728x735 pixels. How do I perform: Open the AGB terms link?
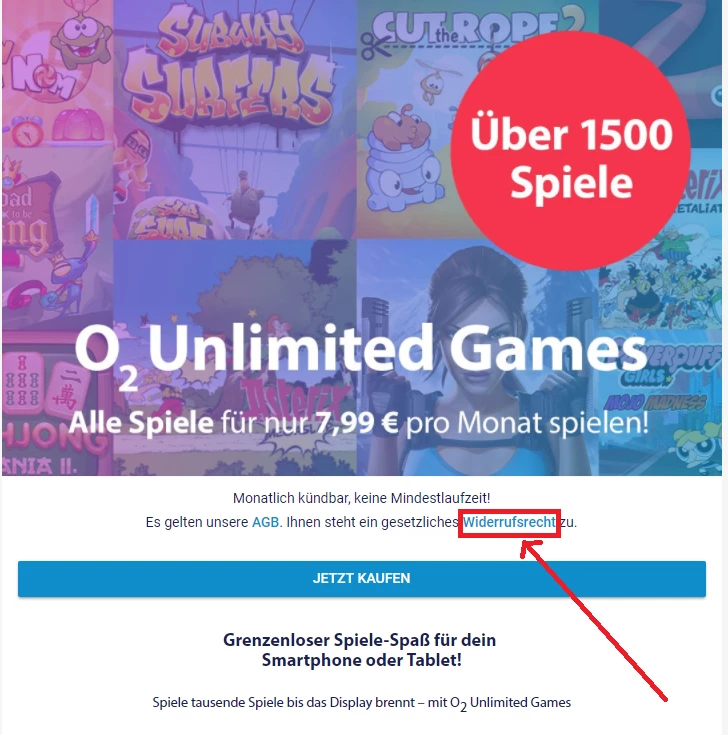click(x=266, y=522)
